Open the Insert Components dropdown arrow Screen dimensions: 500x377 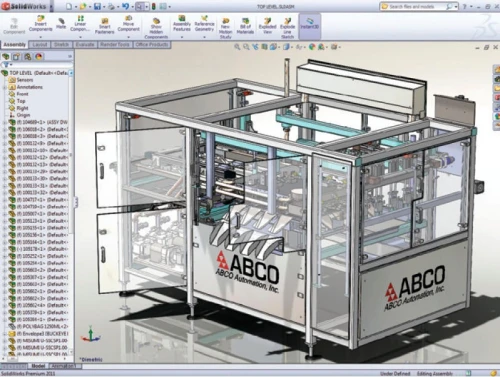(40, 37)
